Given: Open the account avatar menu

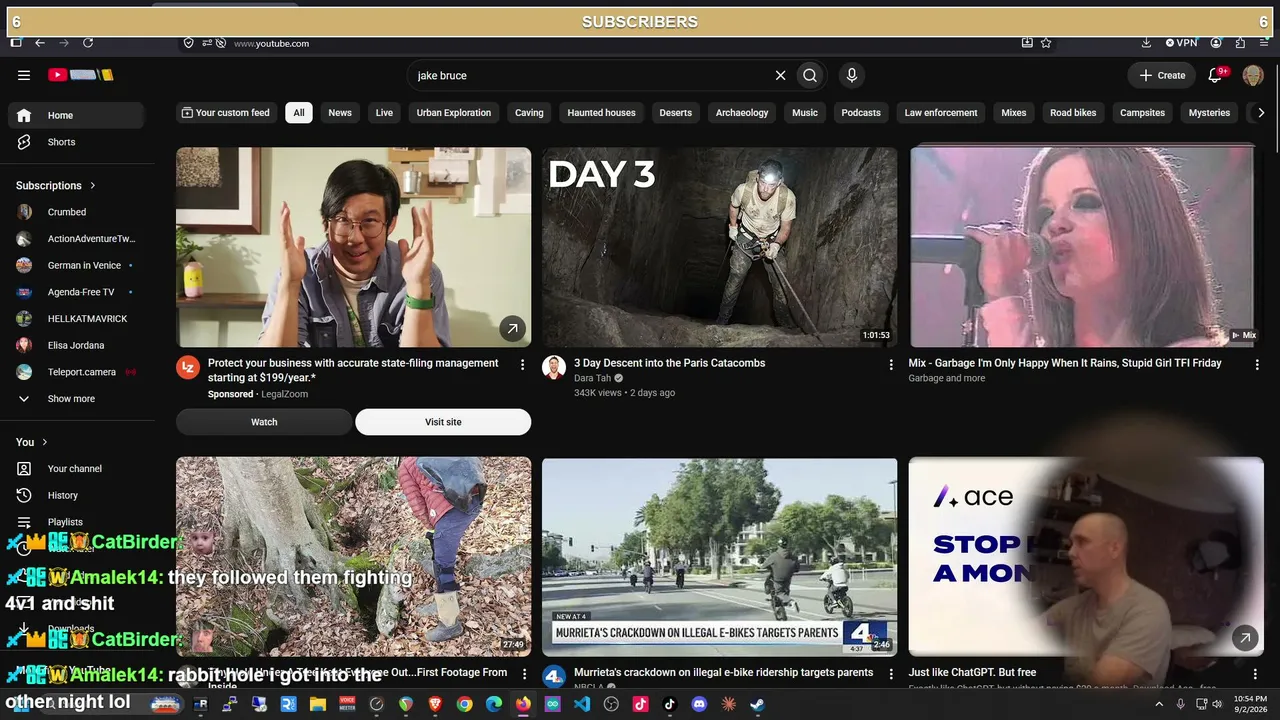Looking at the screenshot, I should [1253, 75].
